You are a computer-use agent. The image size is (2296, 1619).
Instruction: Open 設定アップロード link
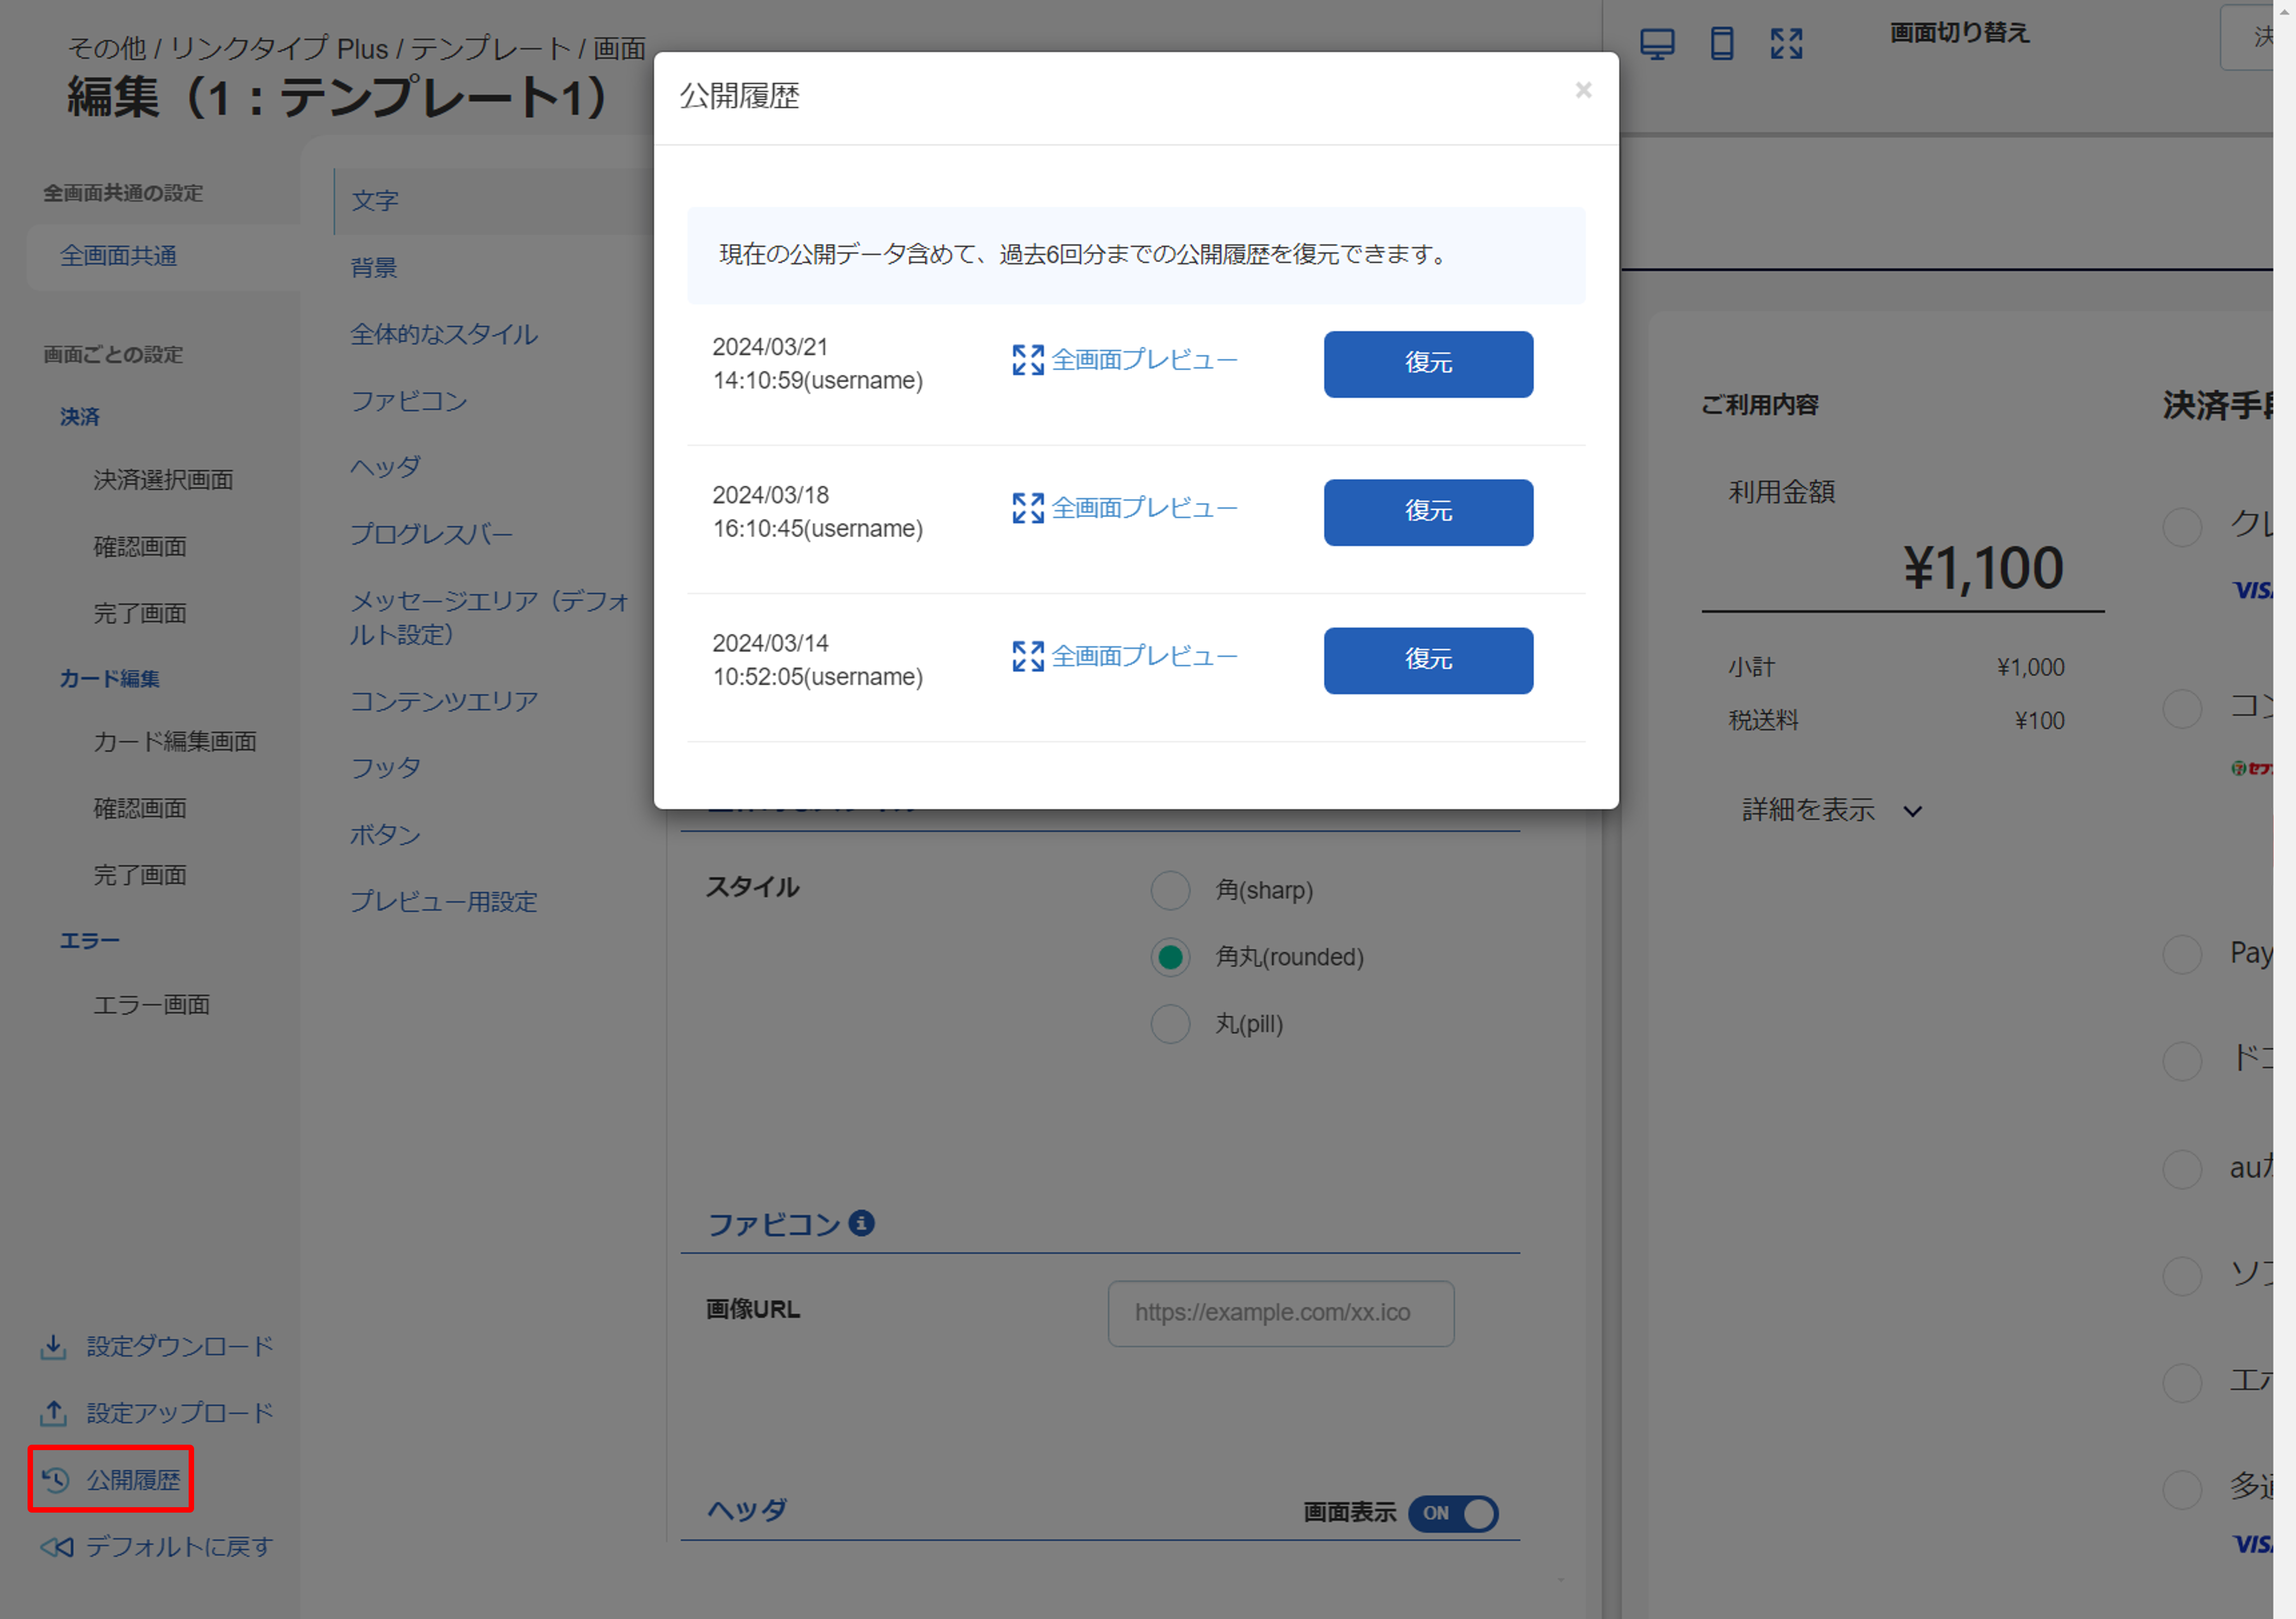[x=180, y=1413]
